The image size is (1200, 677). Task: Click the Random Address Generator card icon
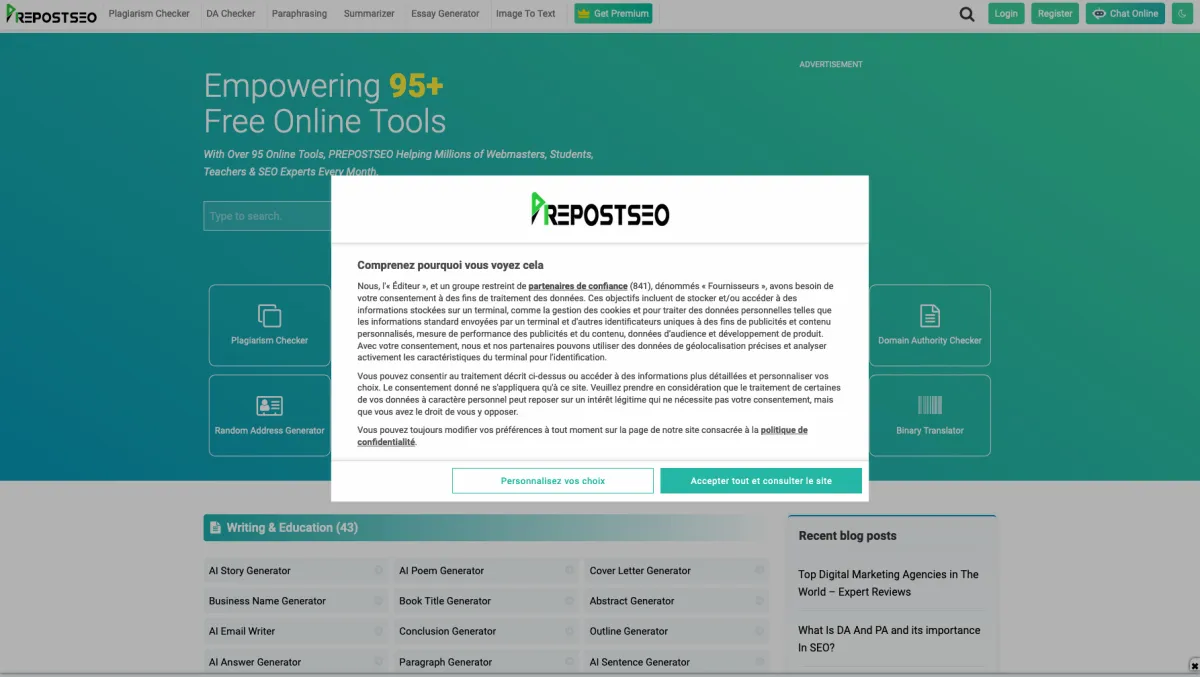coord(269,406)
